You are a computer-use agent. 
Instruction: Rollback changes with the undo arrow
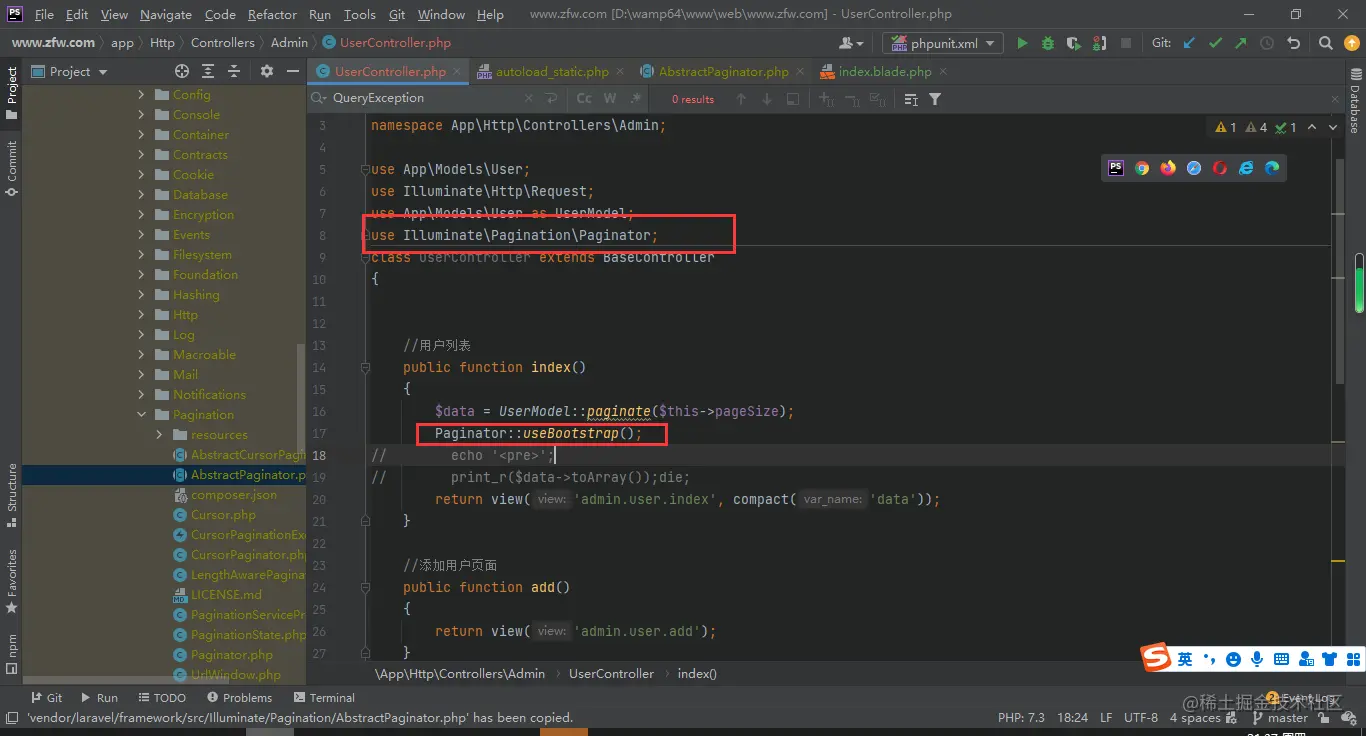coord(1293,43)
